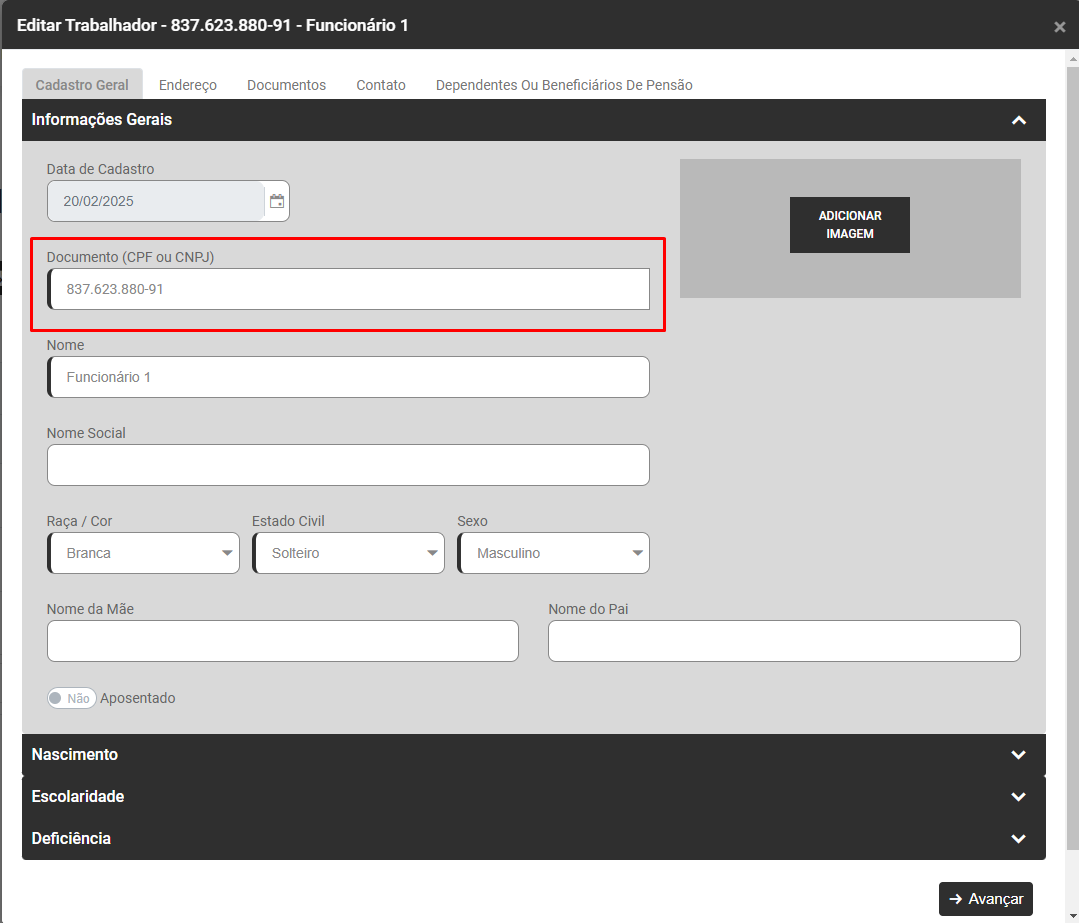Open the Estado Civil dropdown
The height and width of the screenshot is (923, 1079).
click(349, 553)
